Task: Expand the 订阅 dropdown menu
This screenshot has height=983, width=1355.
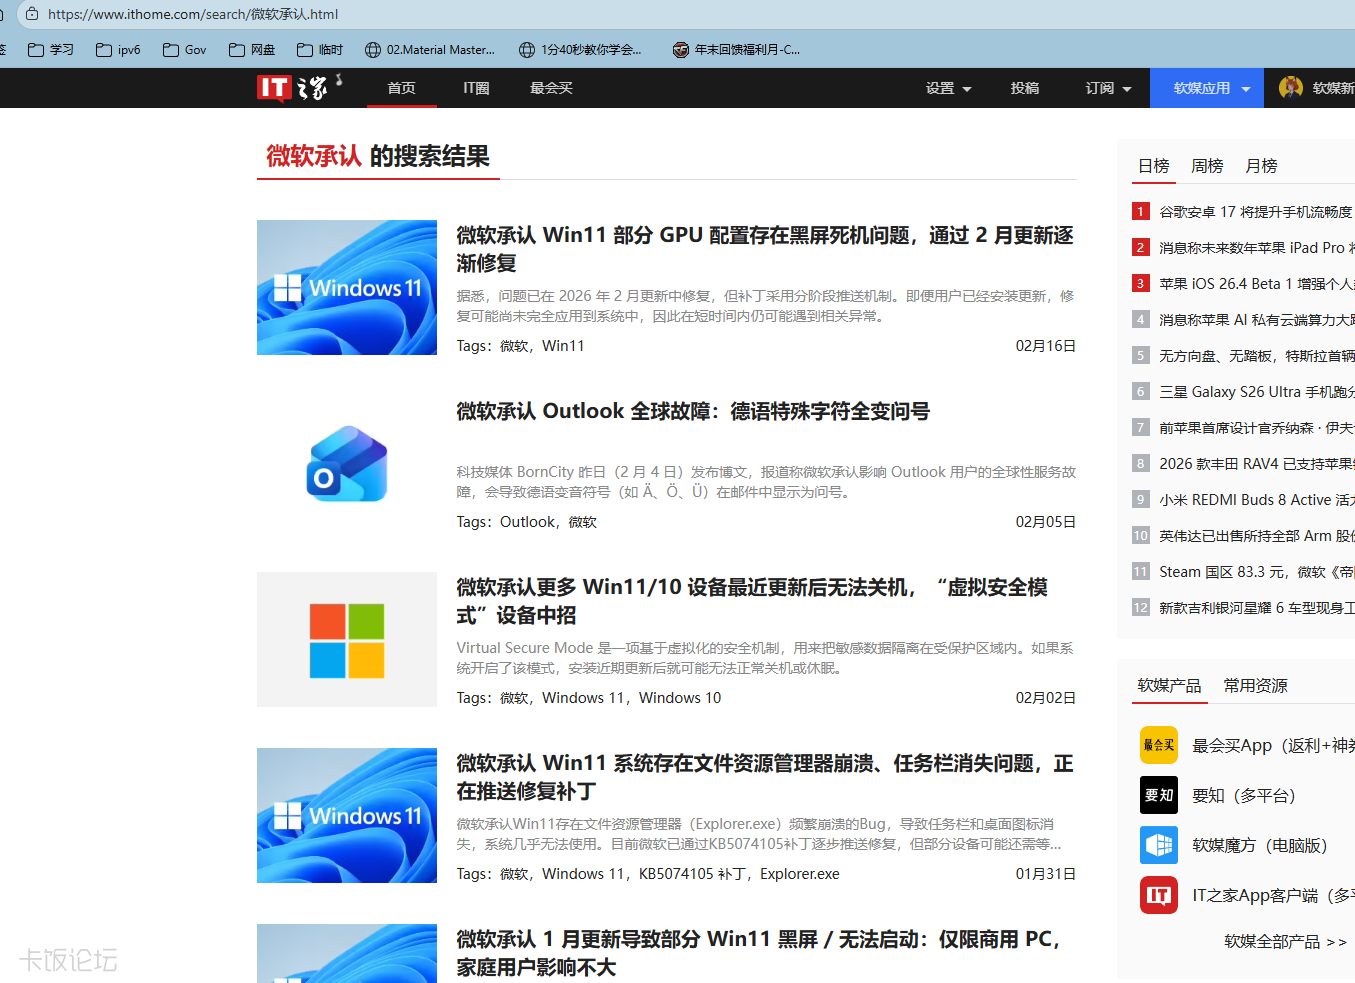Action: tap(1108, 88)
